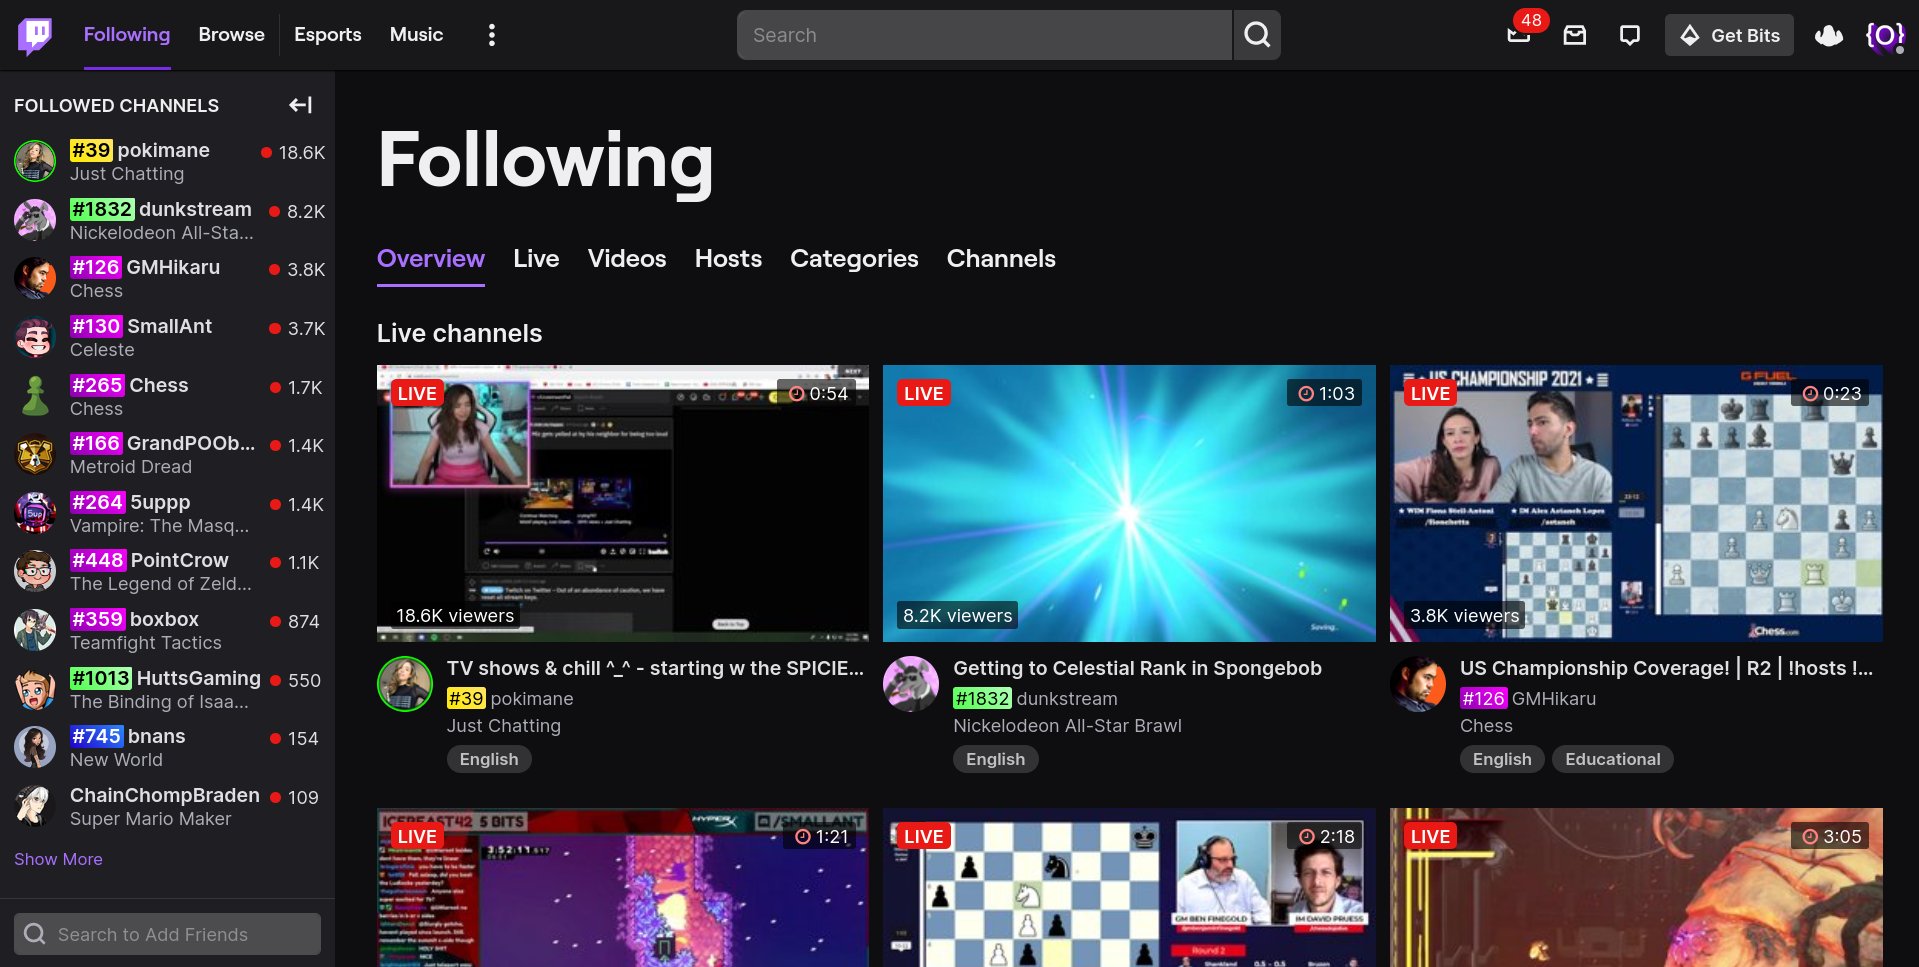This screenshot has width=1919, height=967.
Task: Click pokimane's avatar beside stream title
Action: [405, 684]
